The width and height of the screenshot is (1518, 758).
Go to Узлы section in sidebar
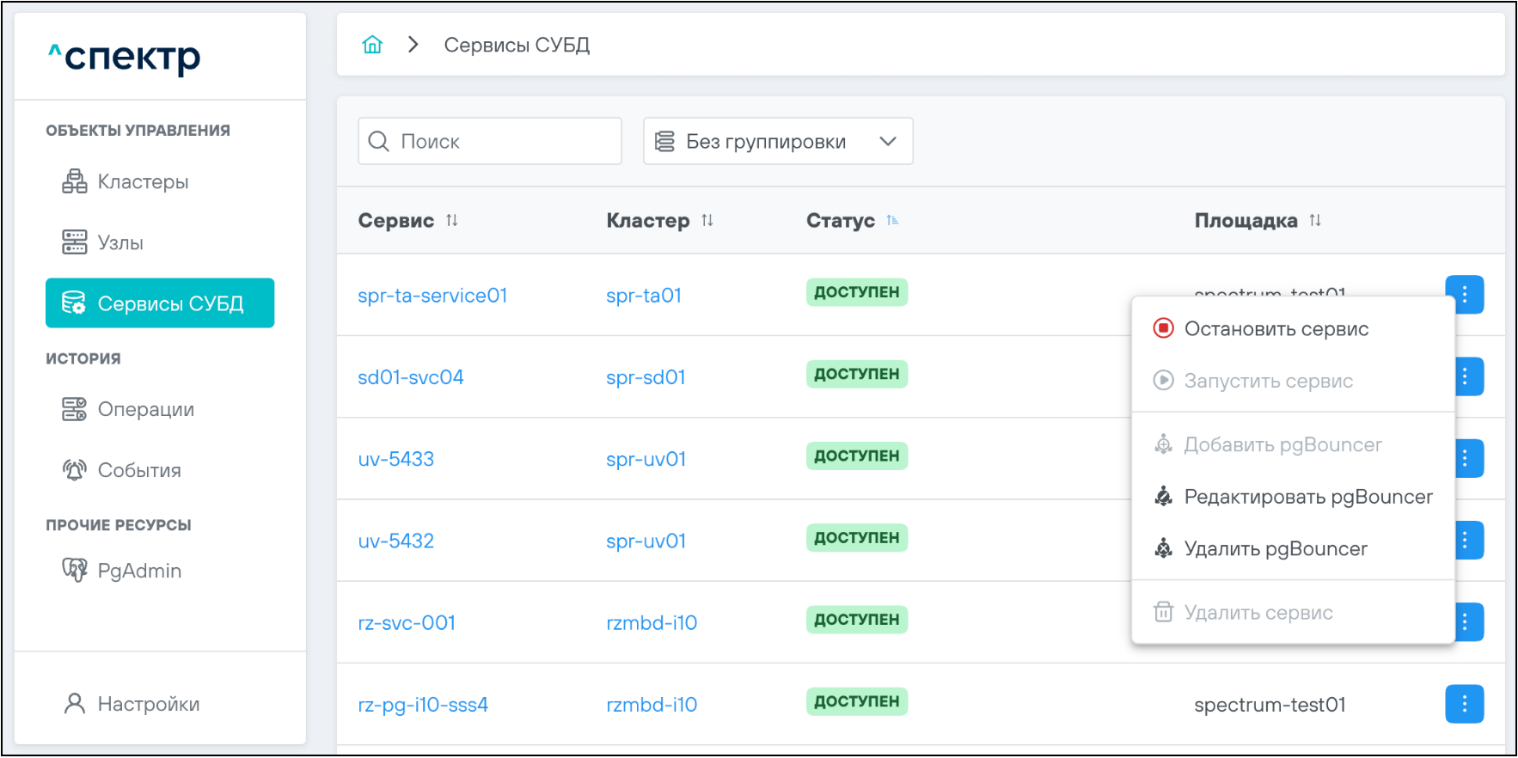pos(120,243)
